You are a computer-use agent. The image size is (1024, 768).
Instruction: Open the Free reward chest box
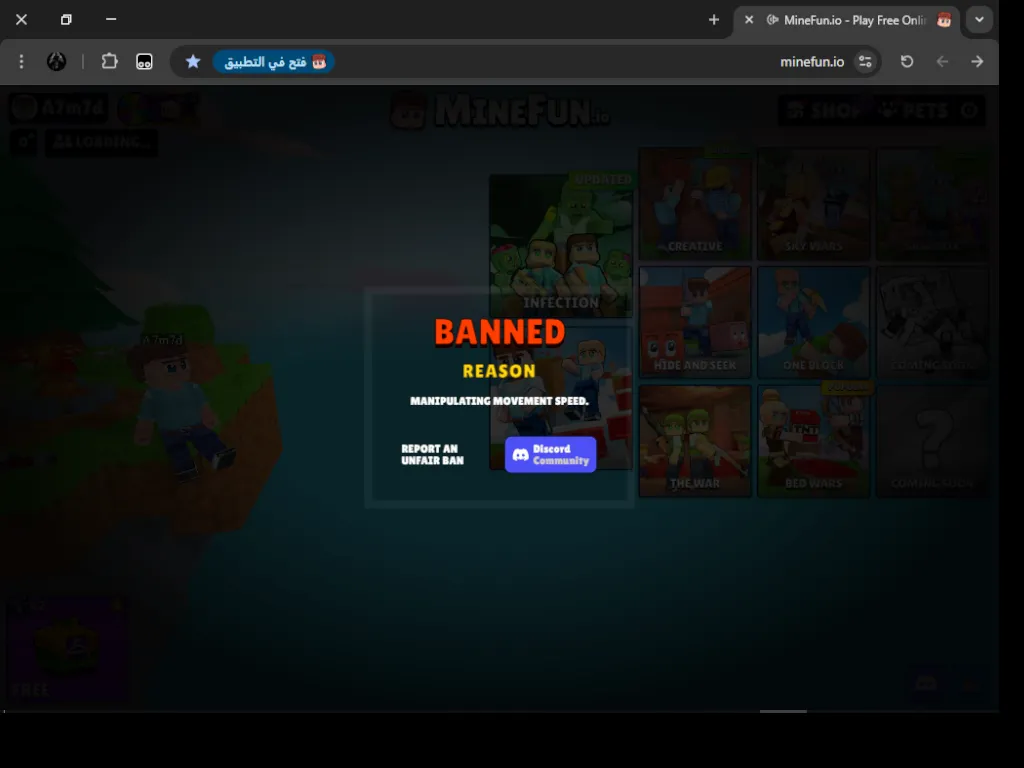coord(66,650)
